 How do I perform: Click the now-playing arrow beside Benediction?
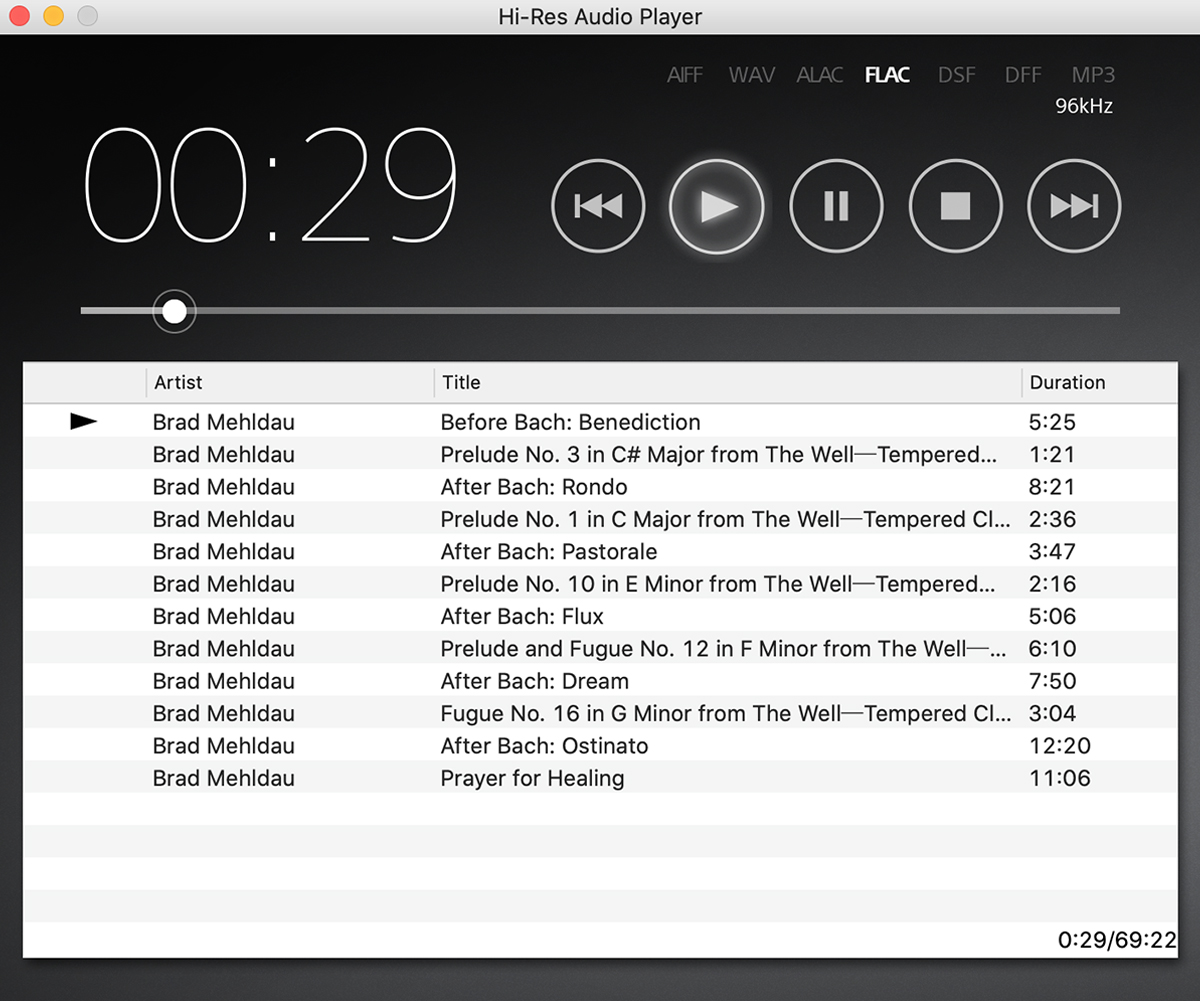[x=84, y=422]
